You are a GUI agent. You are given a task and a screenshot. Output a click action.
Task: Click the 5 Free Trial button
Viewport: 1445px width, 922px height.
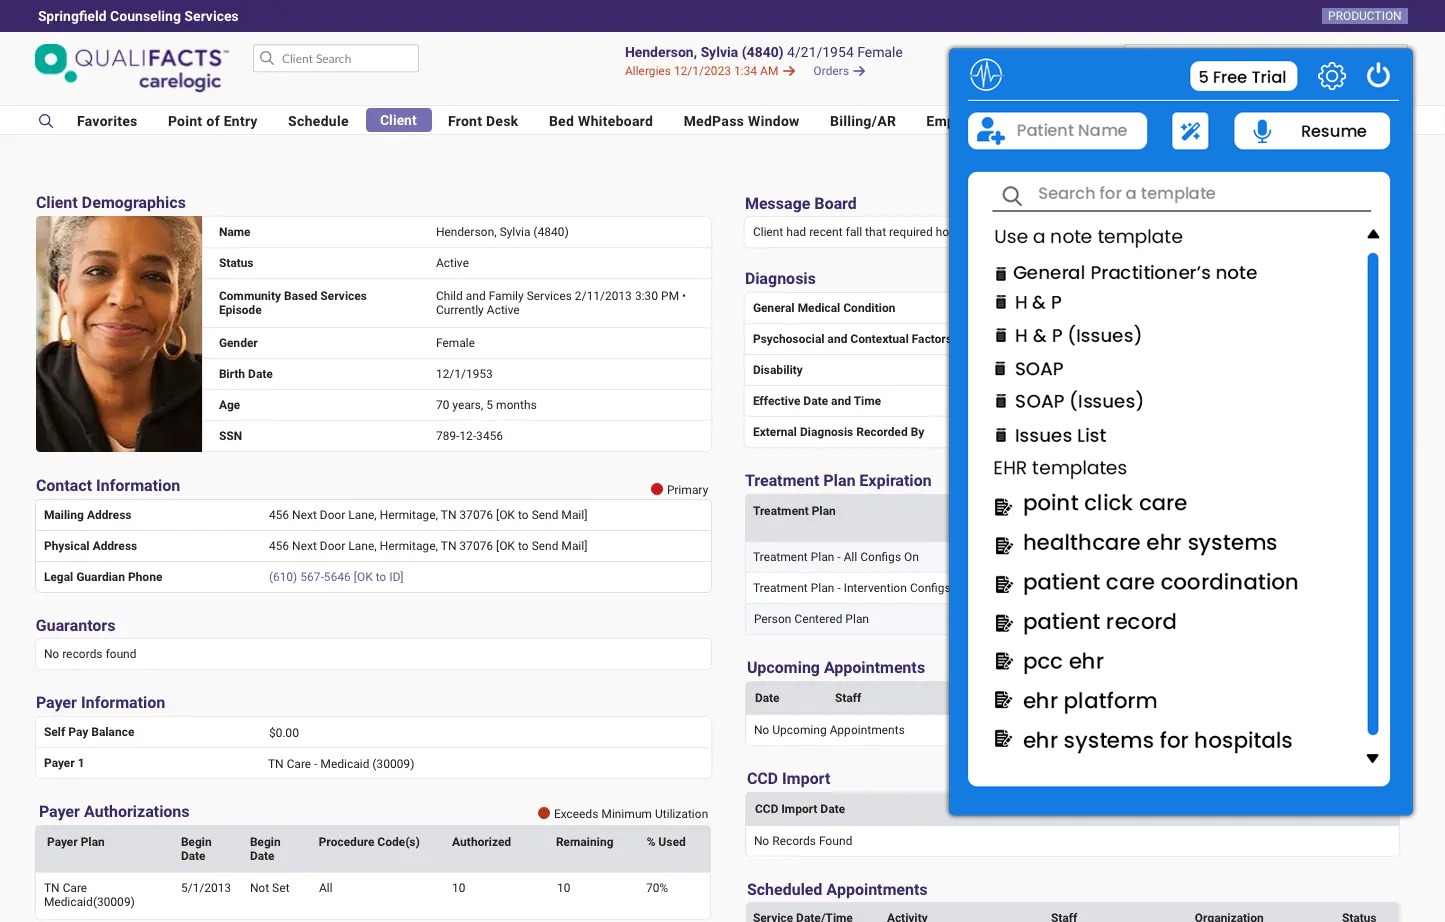click(1243, 75)
